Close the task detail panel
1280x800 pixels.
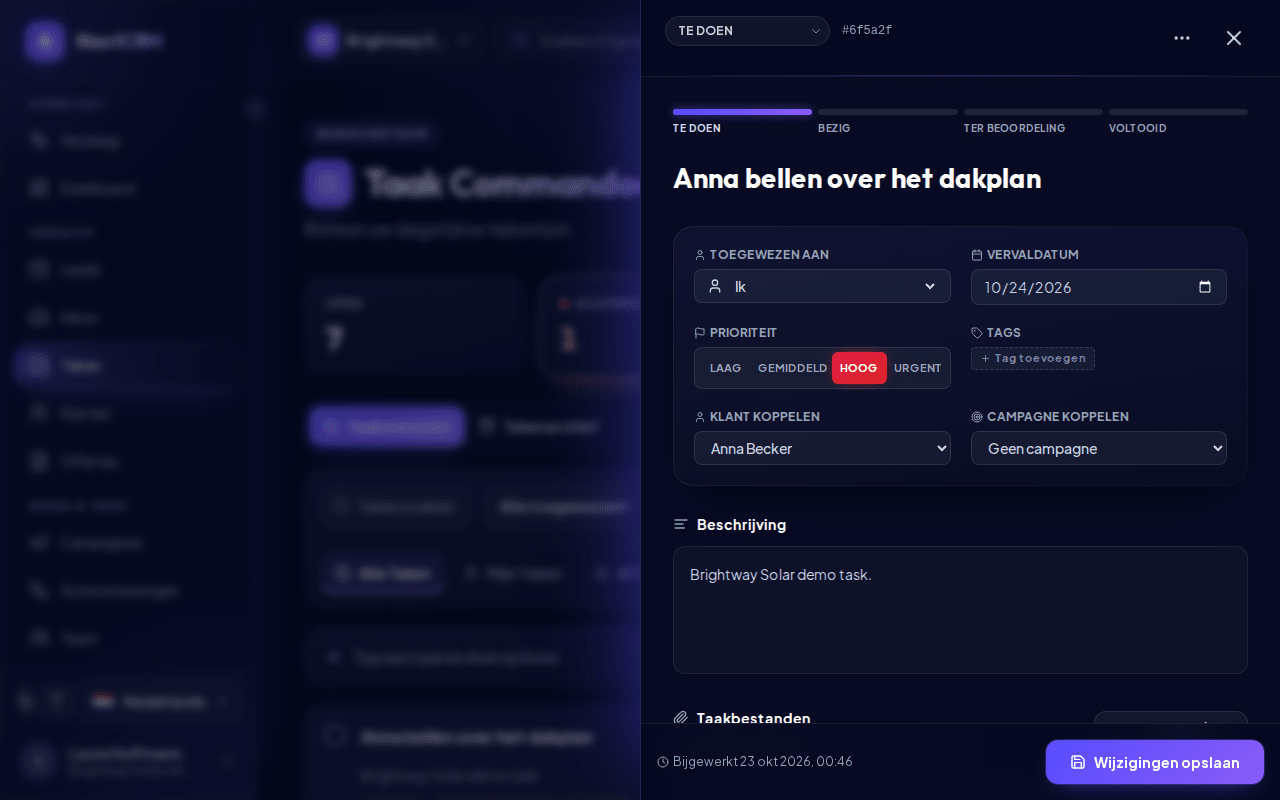1234,38
